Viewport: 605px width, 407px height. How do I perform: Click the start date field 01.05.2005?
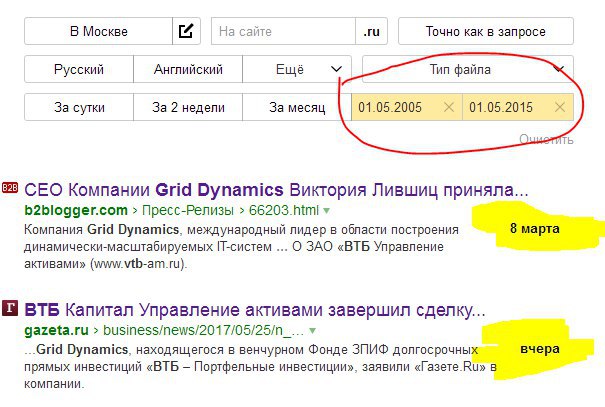click(407, 107)
